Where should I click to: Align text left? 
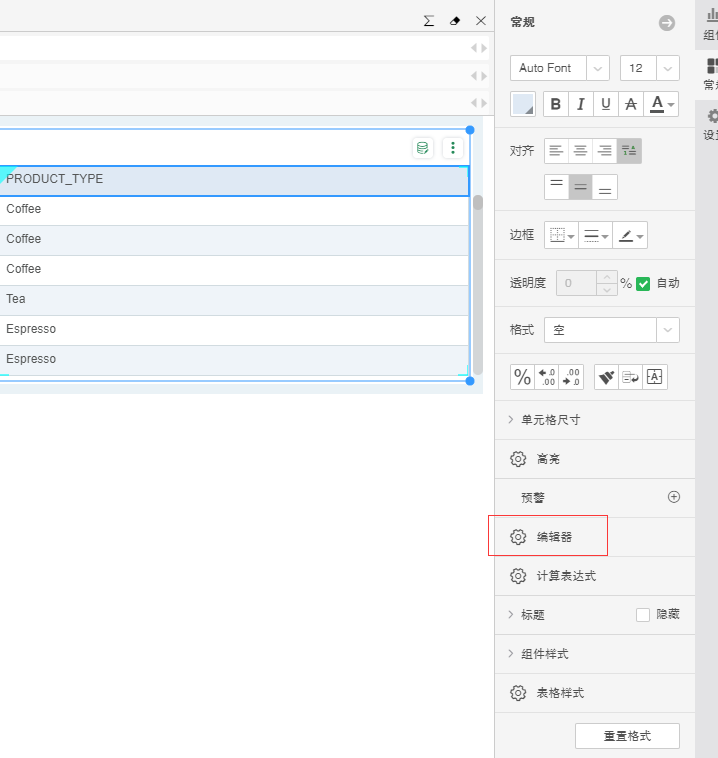coord(556,151)
